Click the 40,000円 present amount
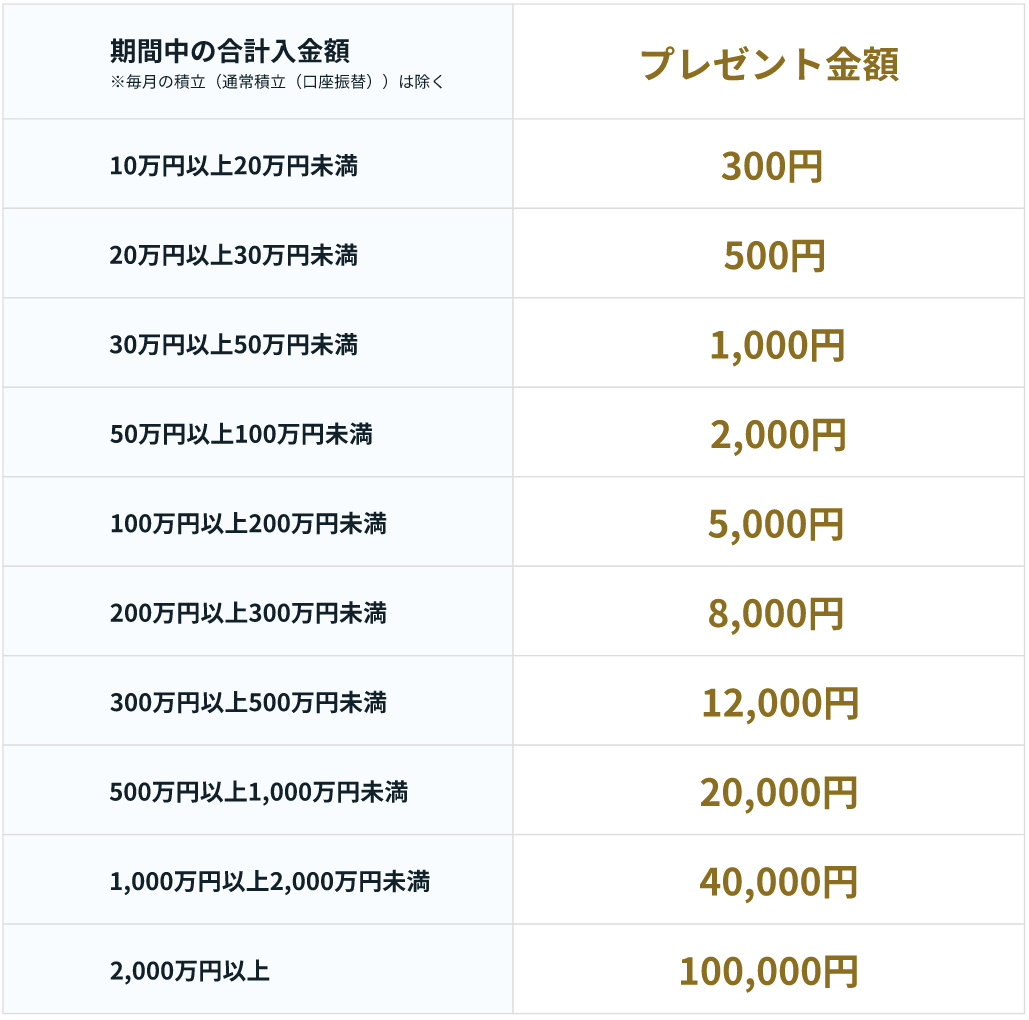Viewport: 1029px width, 1020px height. 778,882
